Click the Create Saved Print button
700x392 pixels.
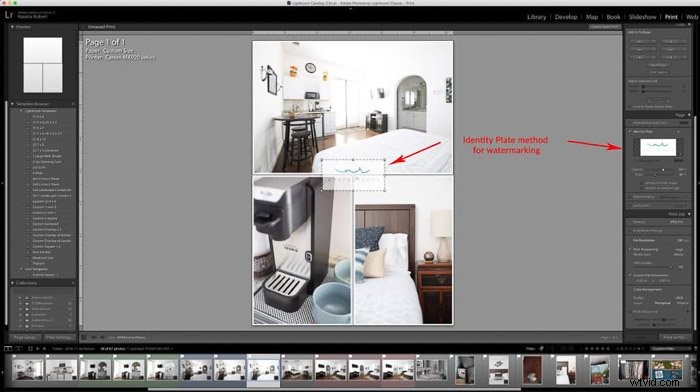605,27
